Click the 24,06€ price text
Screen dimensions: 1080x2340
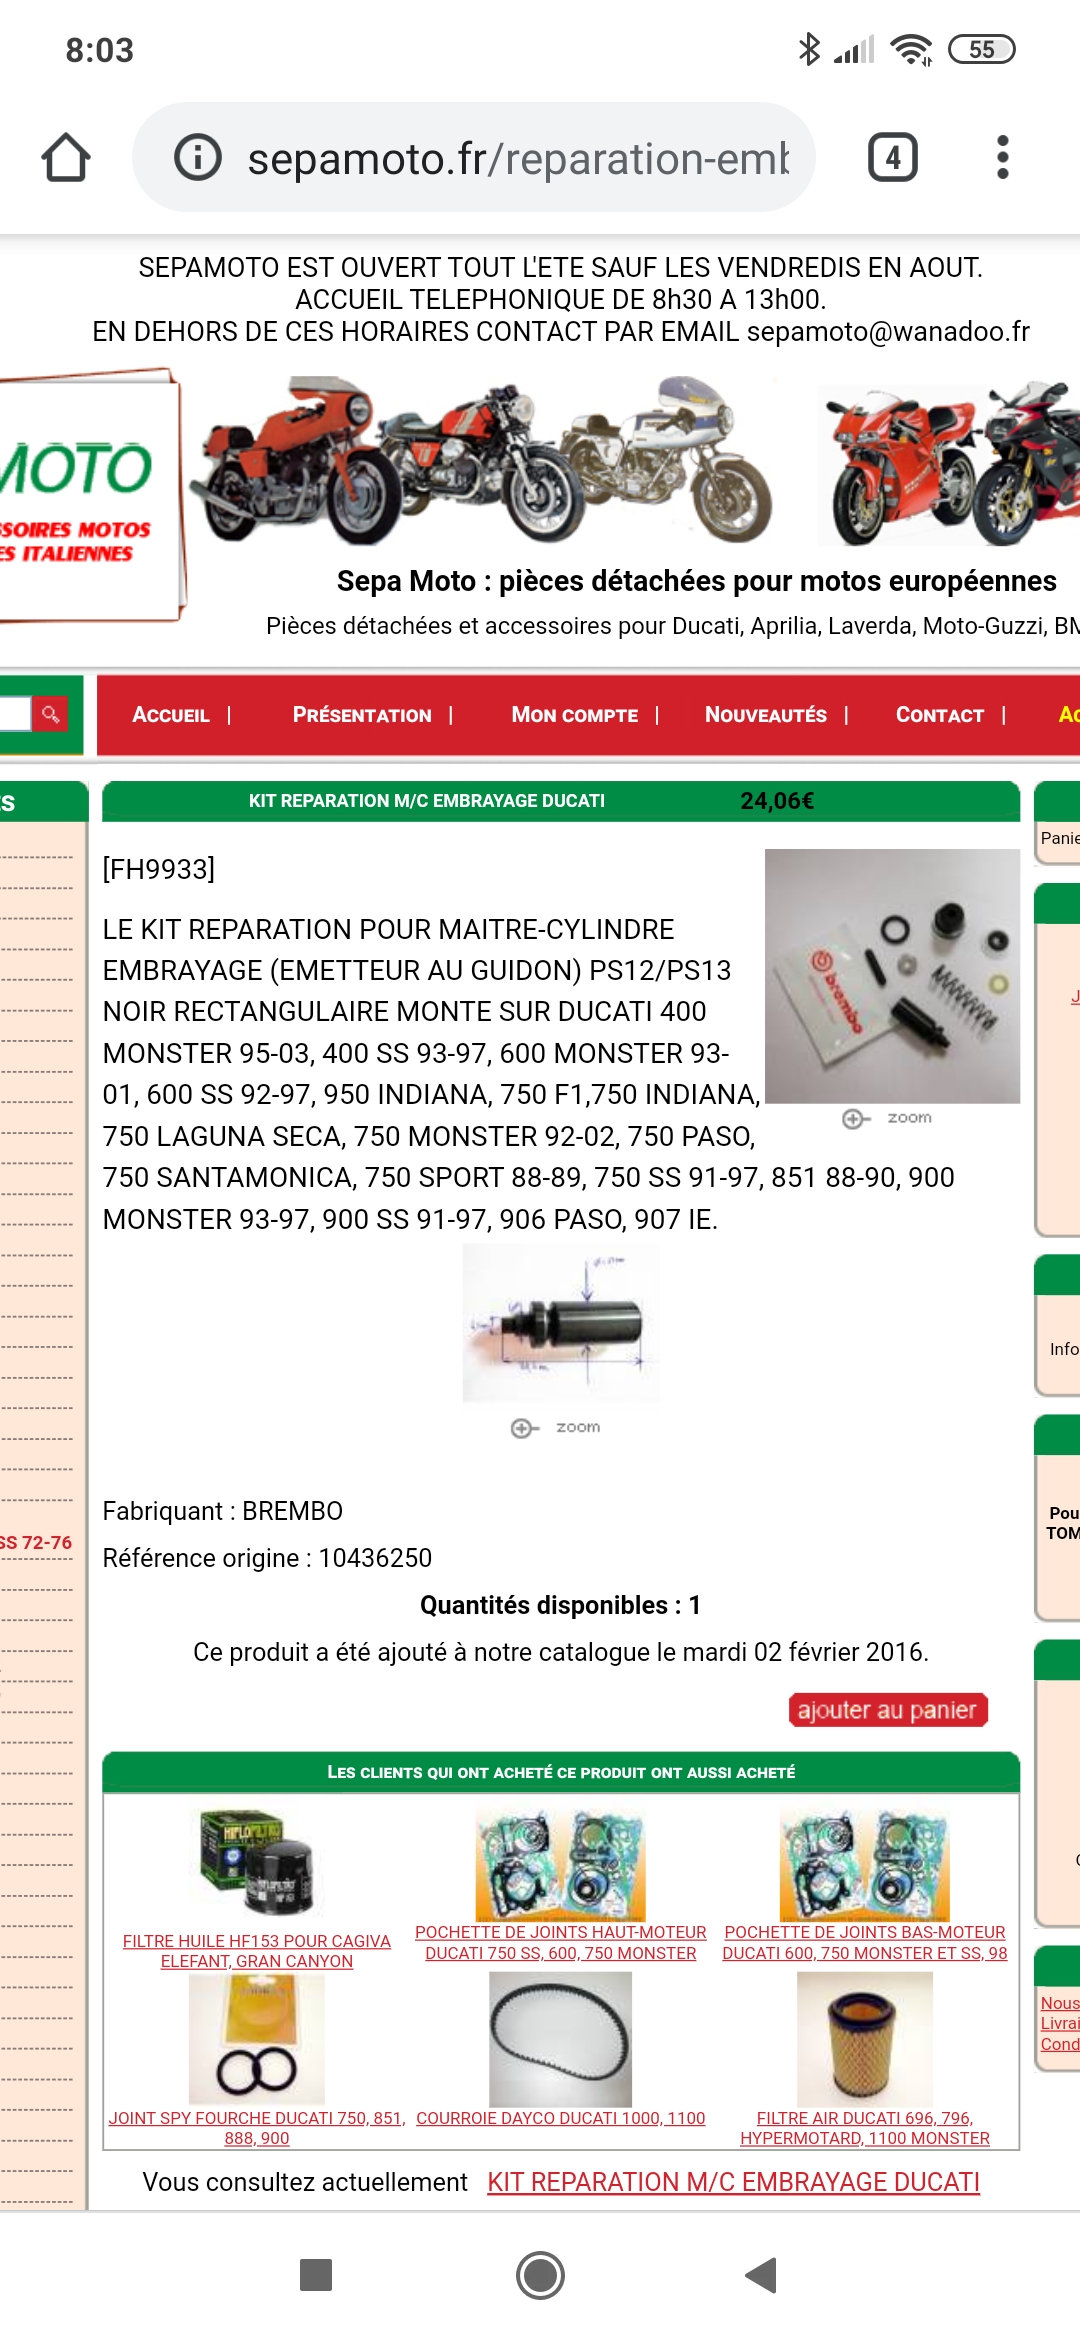(777, 801)
